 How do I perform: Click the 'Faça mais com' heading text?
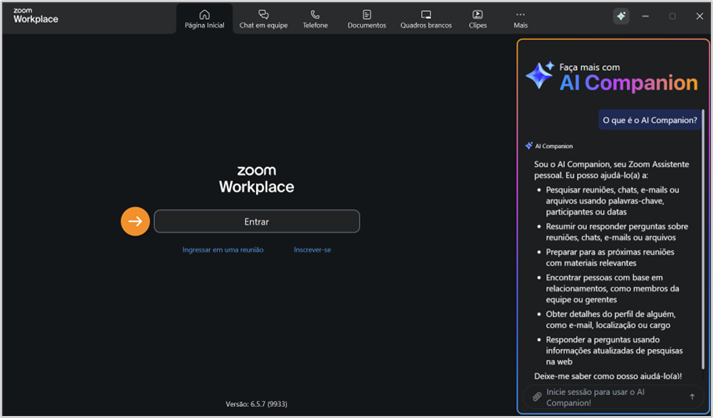(589, 67)
